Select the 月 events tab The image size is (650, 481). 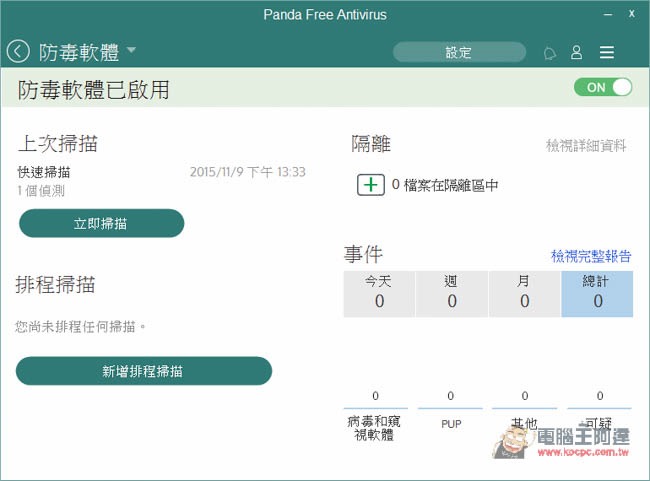[524, 294]
